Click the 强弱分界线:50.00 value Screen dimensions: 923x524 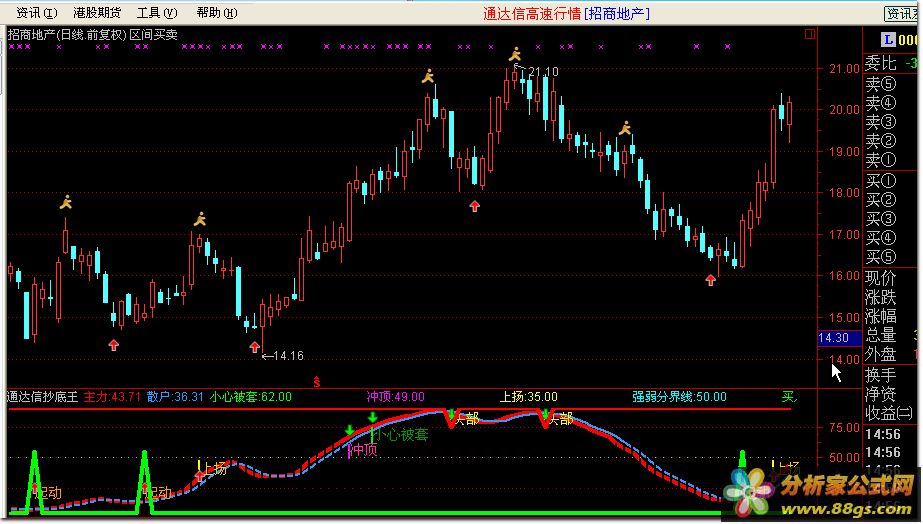tap(679, 397)
